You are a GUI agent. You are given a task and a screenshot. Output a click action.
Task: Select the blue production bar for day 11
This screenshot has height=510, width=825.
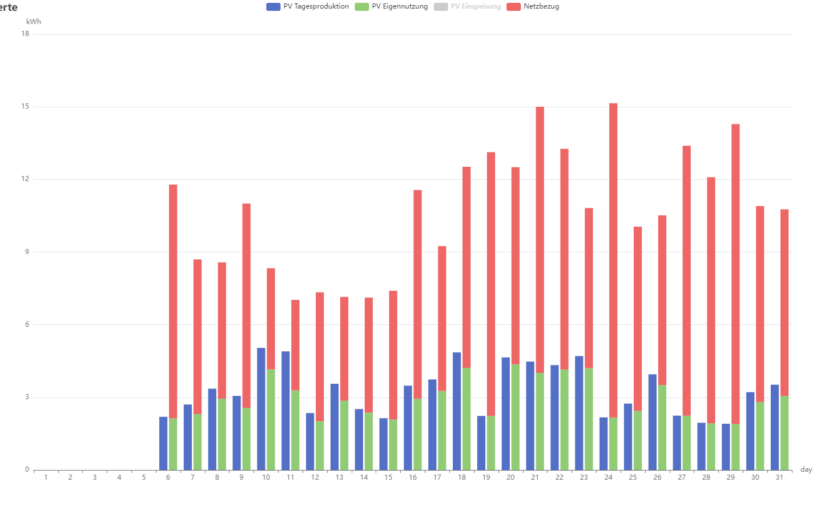coord(285,411)
